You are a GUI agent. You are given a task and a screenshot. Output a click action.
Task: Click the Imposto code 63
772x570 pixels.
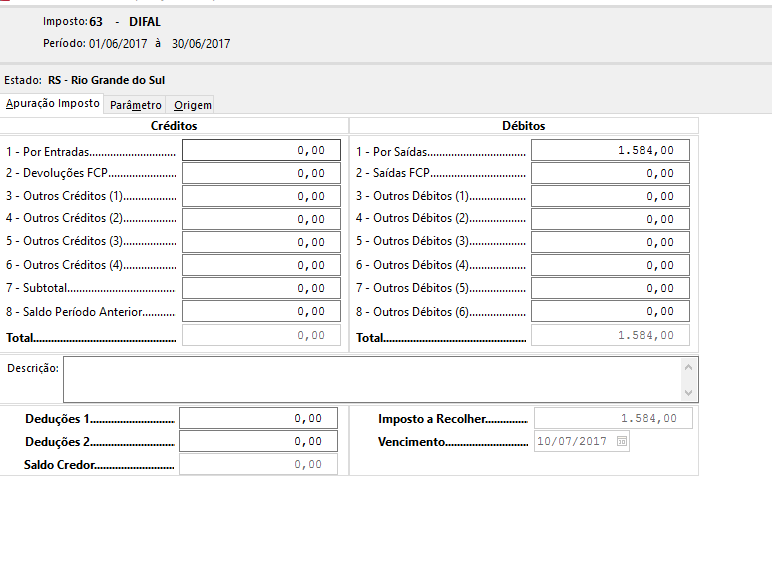click(96, 22)
